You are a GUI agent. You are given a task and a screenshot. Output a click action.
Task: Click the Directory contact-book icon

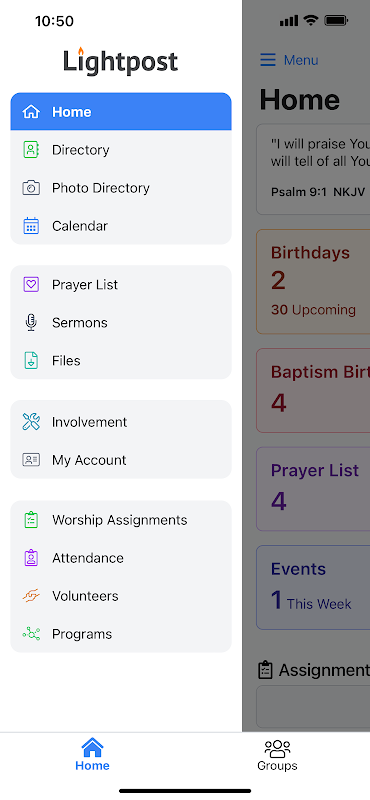coord(31,149)
